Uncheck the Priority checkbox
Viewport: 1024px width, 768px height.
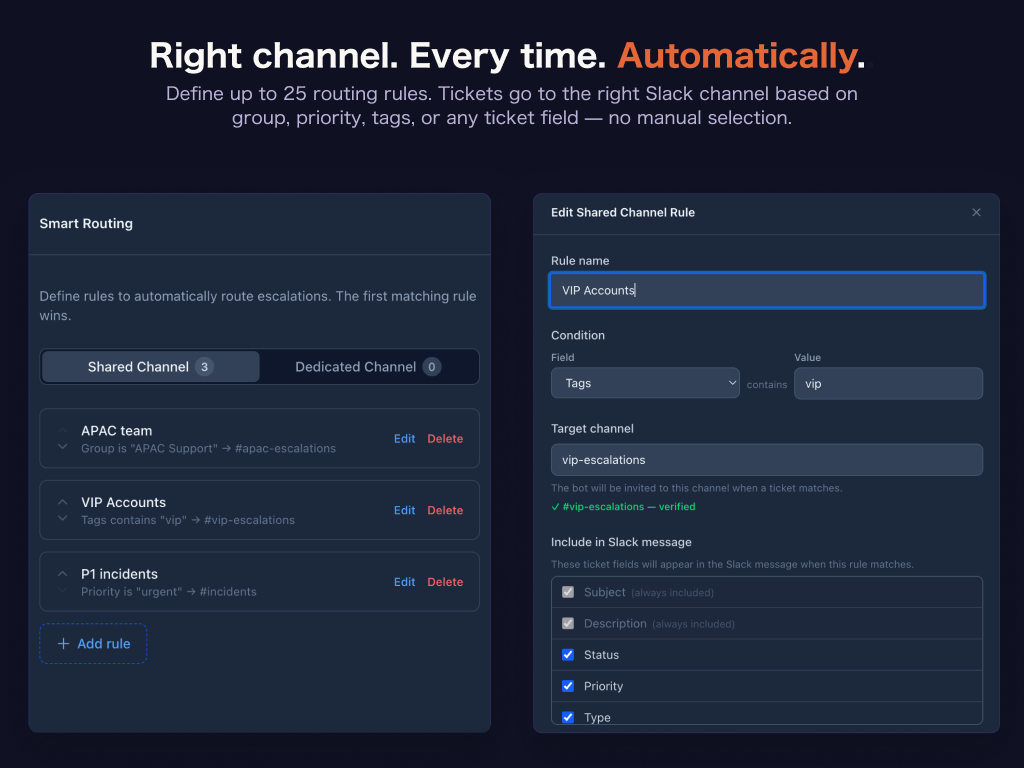[568, 686]
